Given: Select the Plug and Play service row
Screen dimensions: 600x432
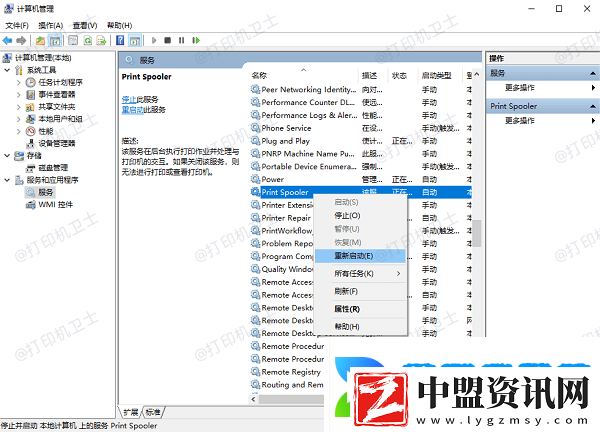Looking at the screenshot, I should [x=361, y=141].
